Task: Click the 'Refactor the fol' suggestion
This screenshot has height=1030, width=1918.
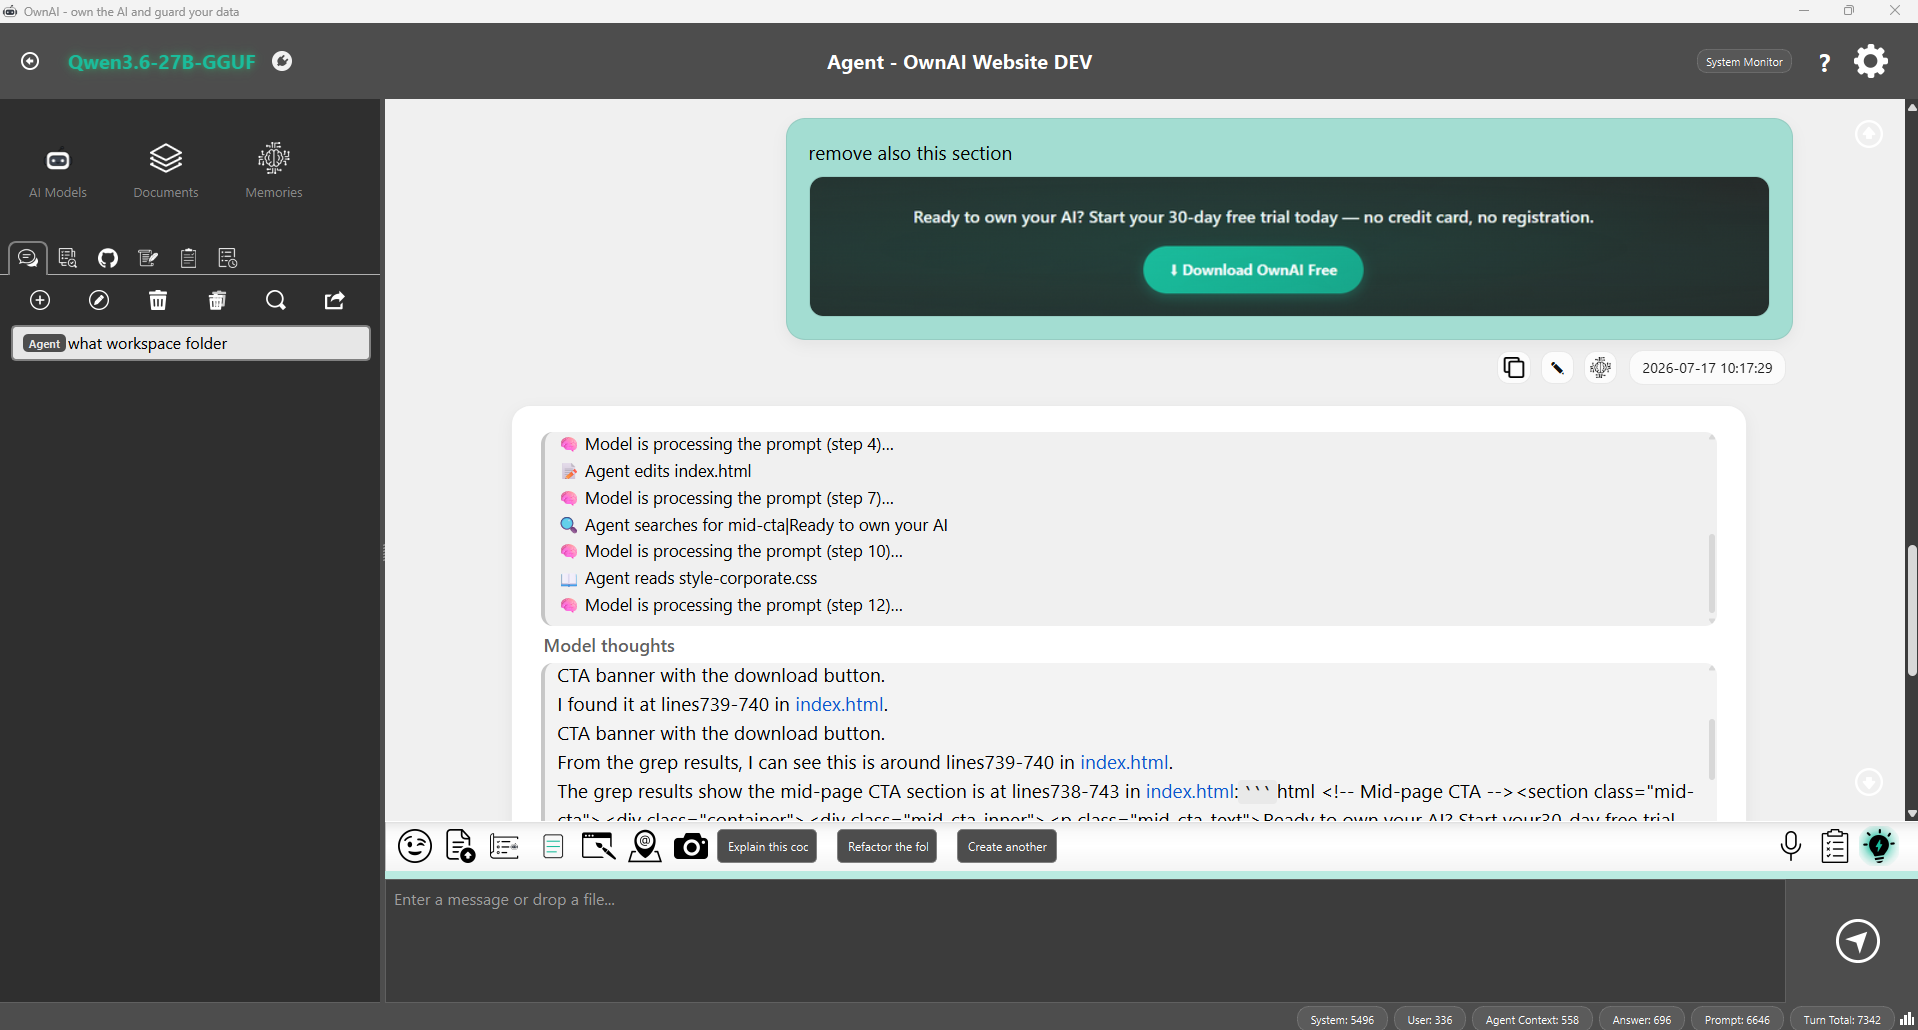Action: coord(887,847)
